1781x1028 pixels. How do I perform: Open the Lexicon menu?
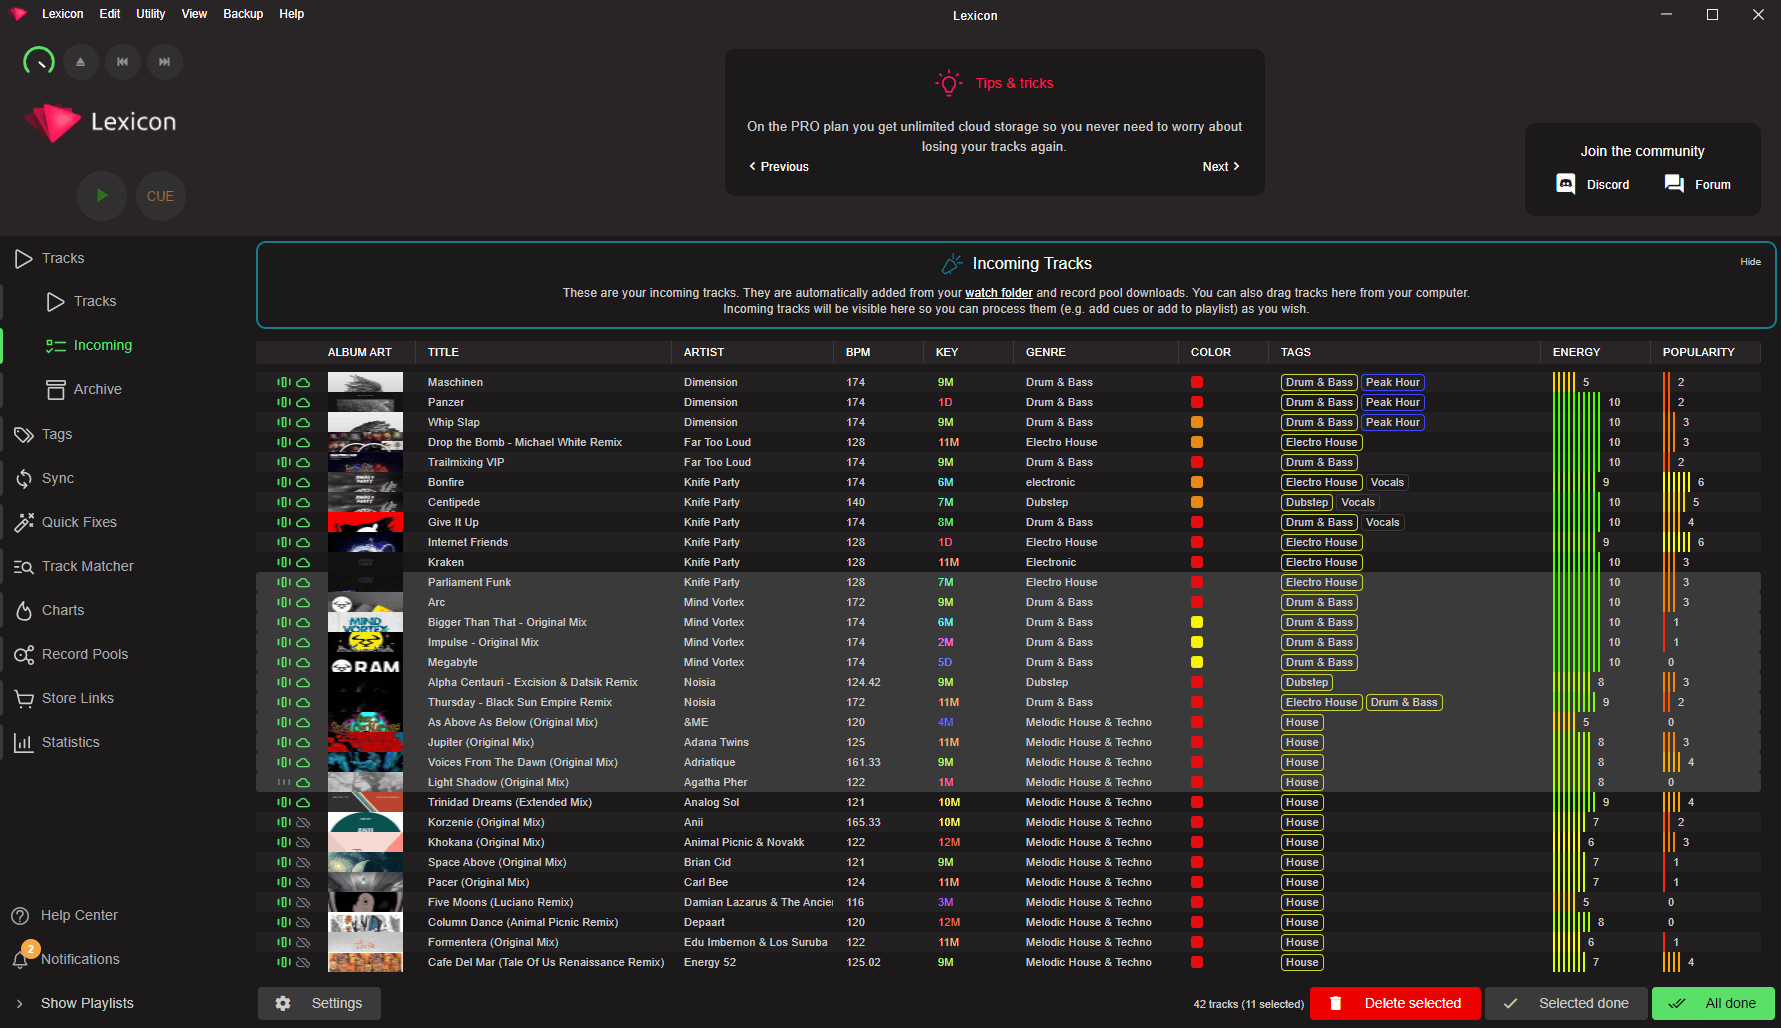tap(63, 14)
